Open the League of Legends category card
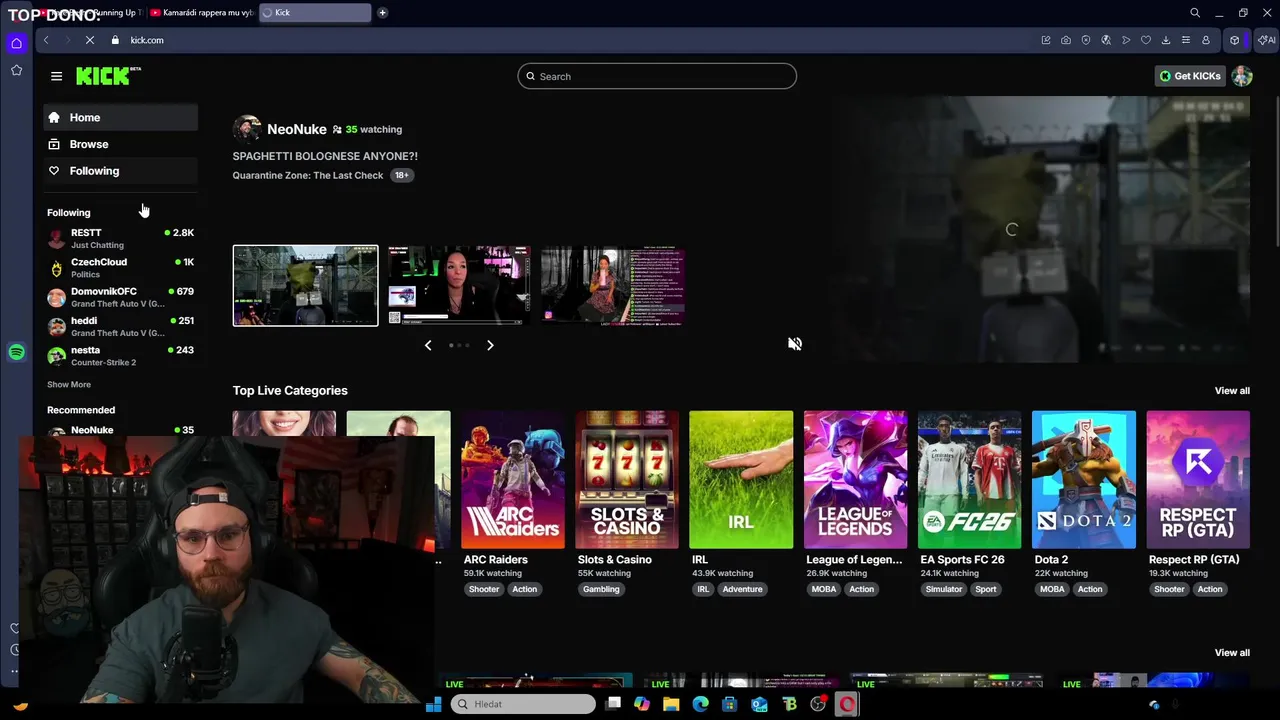Image resolution: width=1280 pixels, height=720 pixels. (855, 480)
